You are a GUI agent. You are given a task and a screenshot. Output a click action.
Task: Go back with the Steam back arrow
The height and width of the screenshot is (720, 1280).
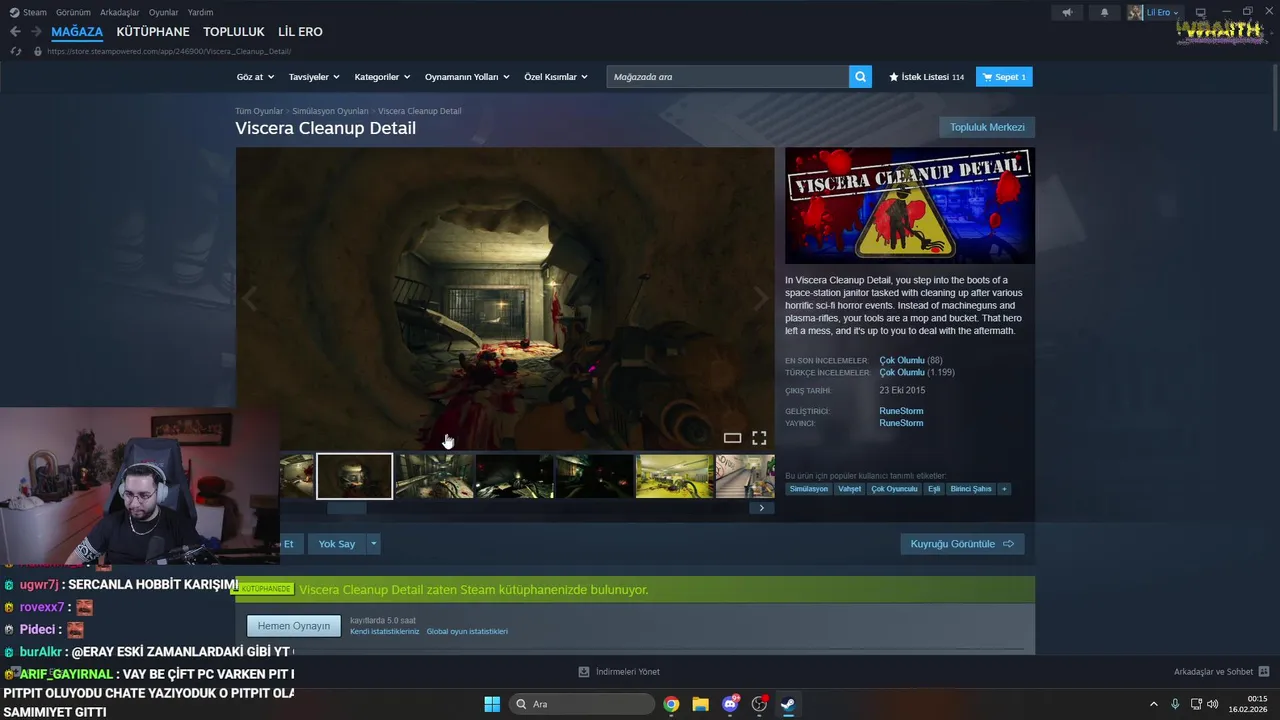pos(15,32)
